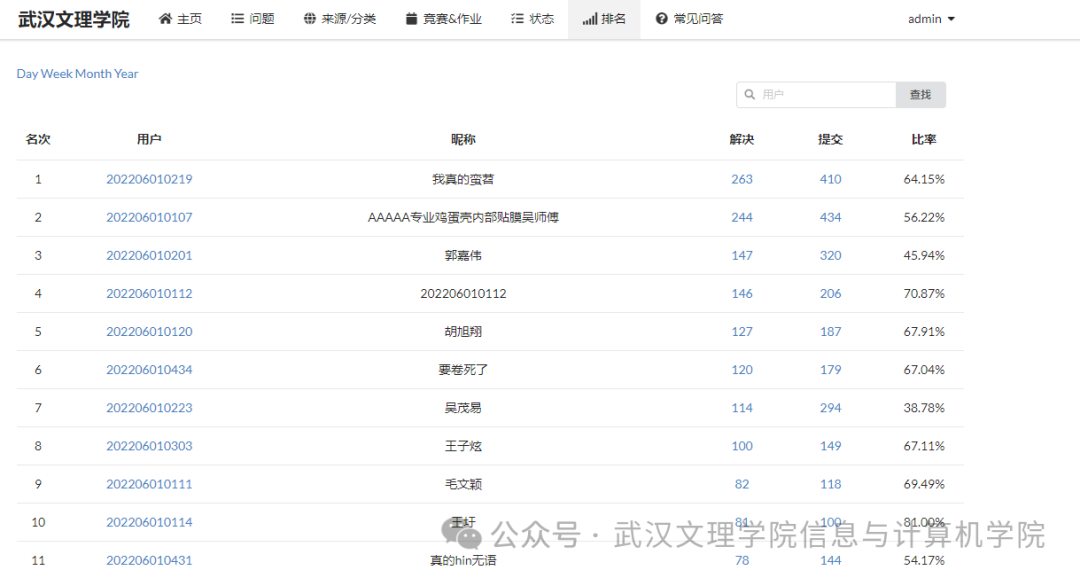Show Year ranking

[x=127, y=74]
